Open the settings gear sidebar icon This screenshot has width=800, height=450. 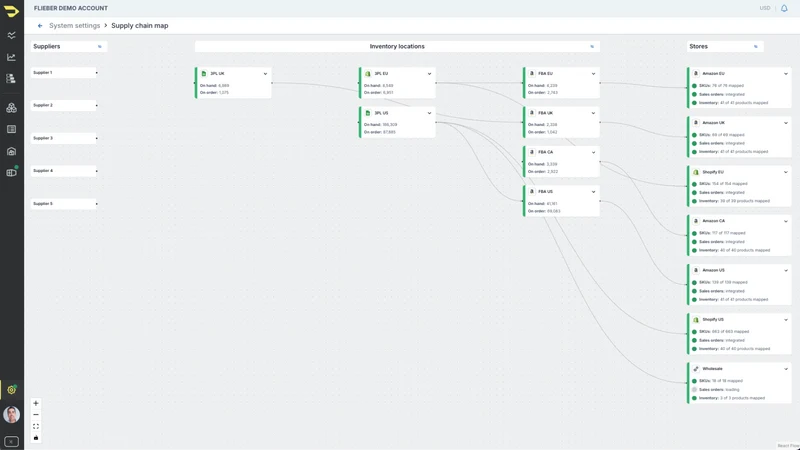[x=11, y=390]
